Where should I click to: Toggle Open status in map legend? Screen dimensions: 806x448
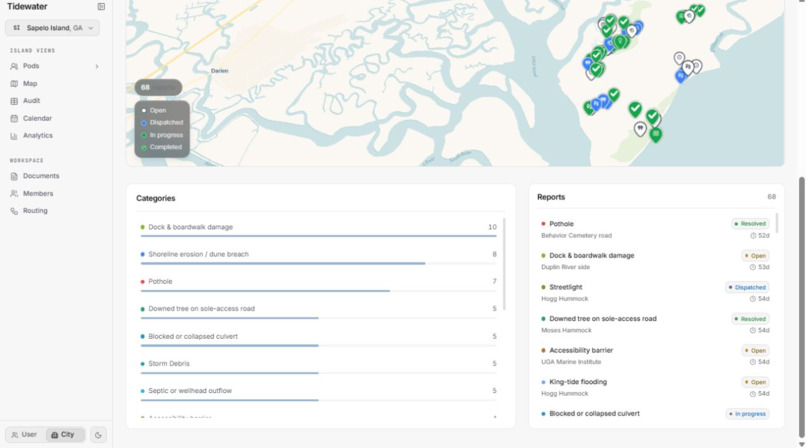(154, 110)
